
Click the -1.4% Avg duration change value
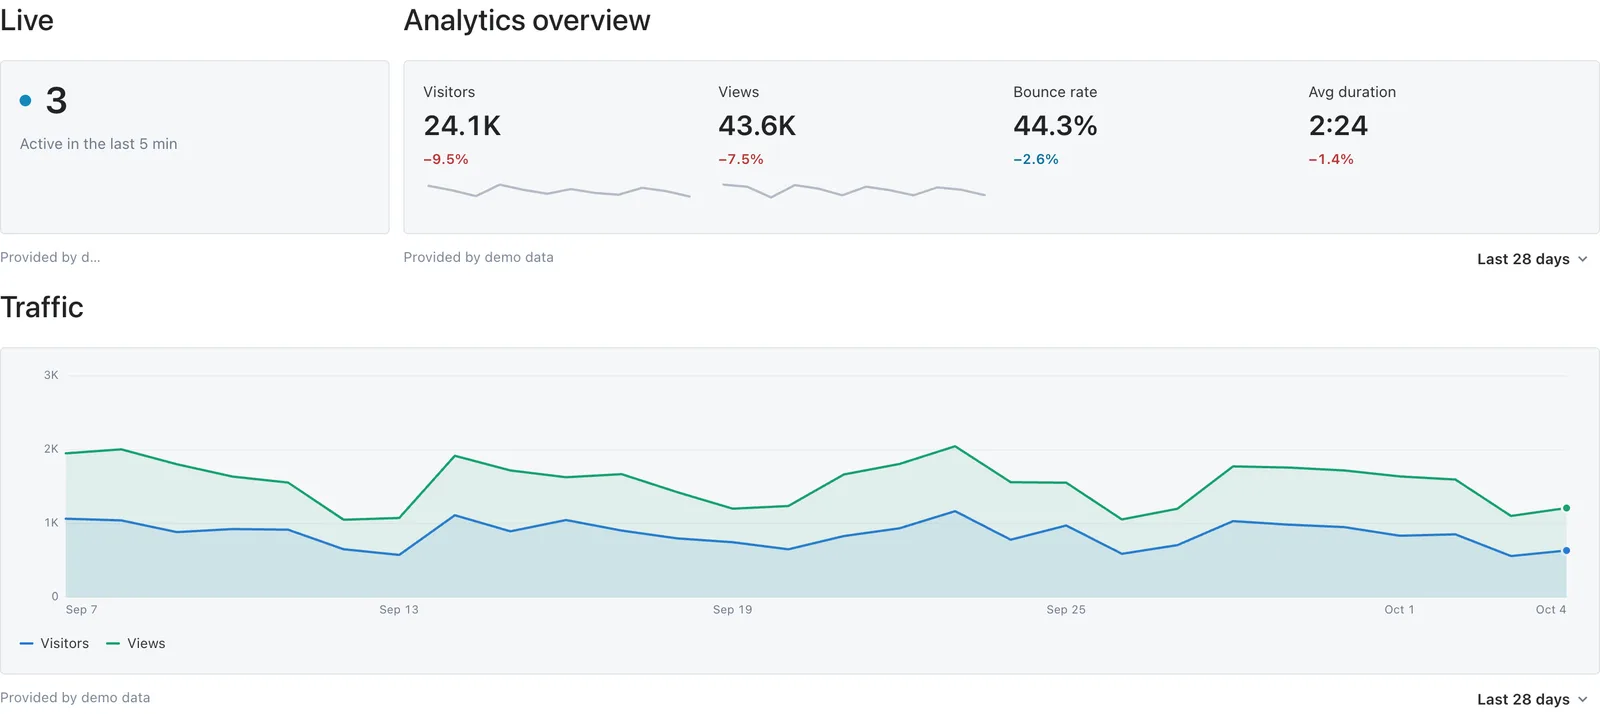[1331, 159]
